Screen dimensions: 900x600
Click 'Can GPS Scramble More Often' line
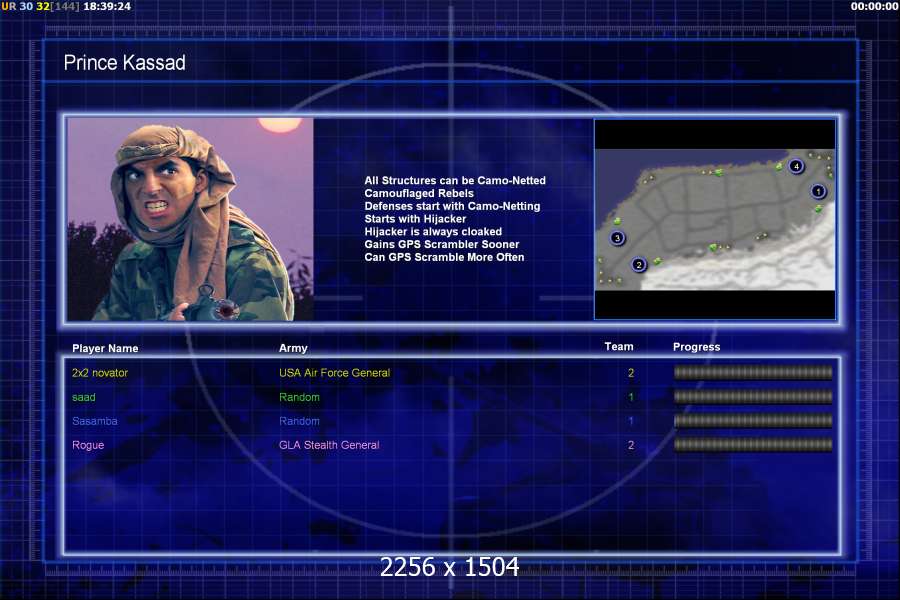tap(444, 257)
